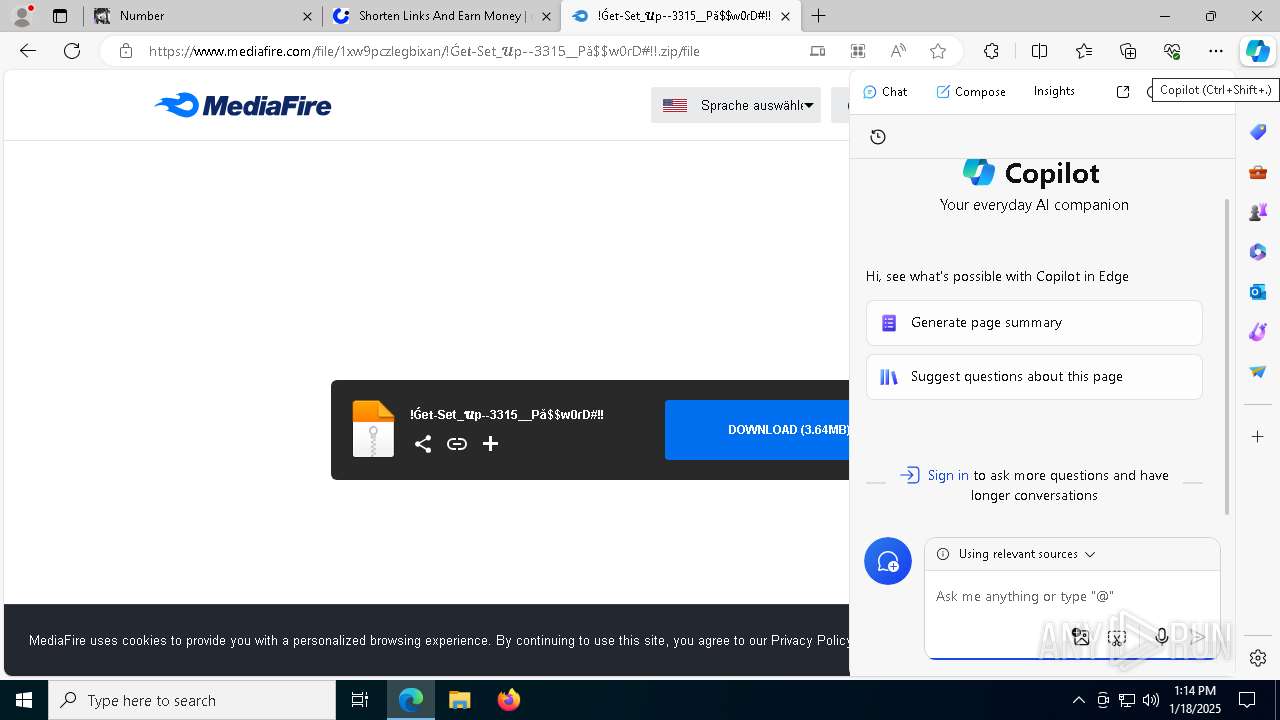This screenshot has height=720, width=1280.
Task: Click the zip file thumbnail icon
Action: (374, 429)
